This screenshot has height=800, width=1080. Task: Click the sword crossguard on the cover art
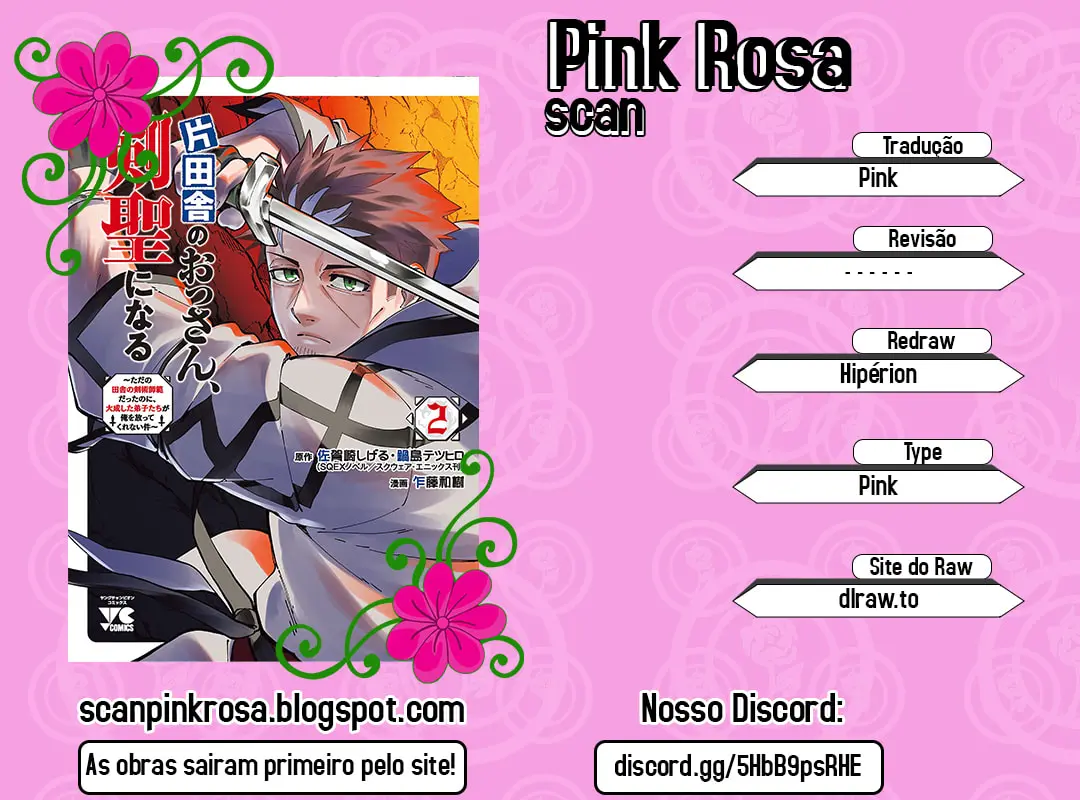(x=256, y=195)
